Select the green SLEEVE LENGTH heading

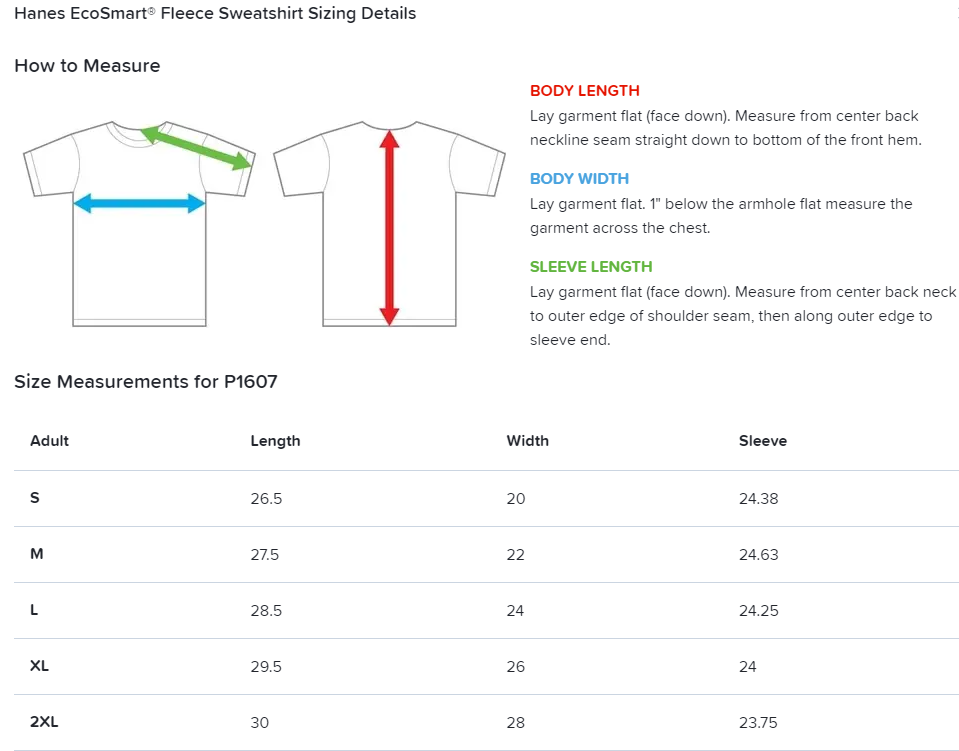coord(590,267)
